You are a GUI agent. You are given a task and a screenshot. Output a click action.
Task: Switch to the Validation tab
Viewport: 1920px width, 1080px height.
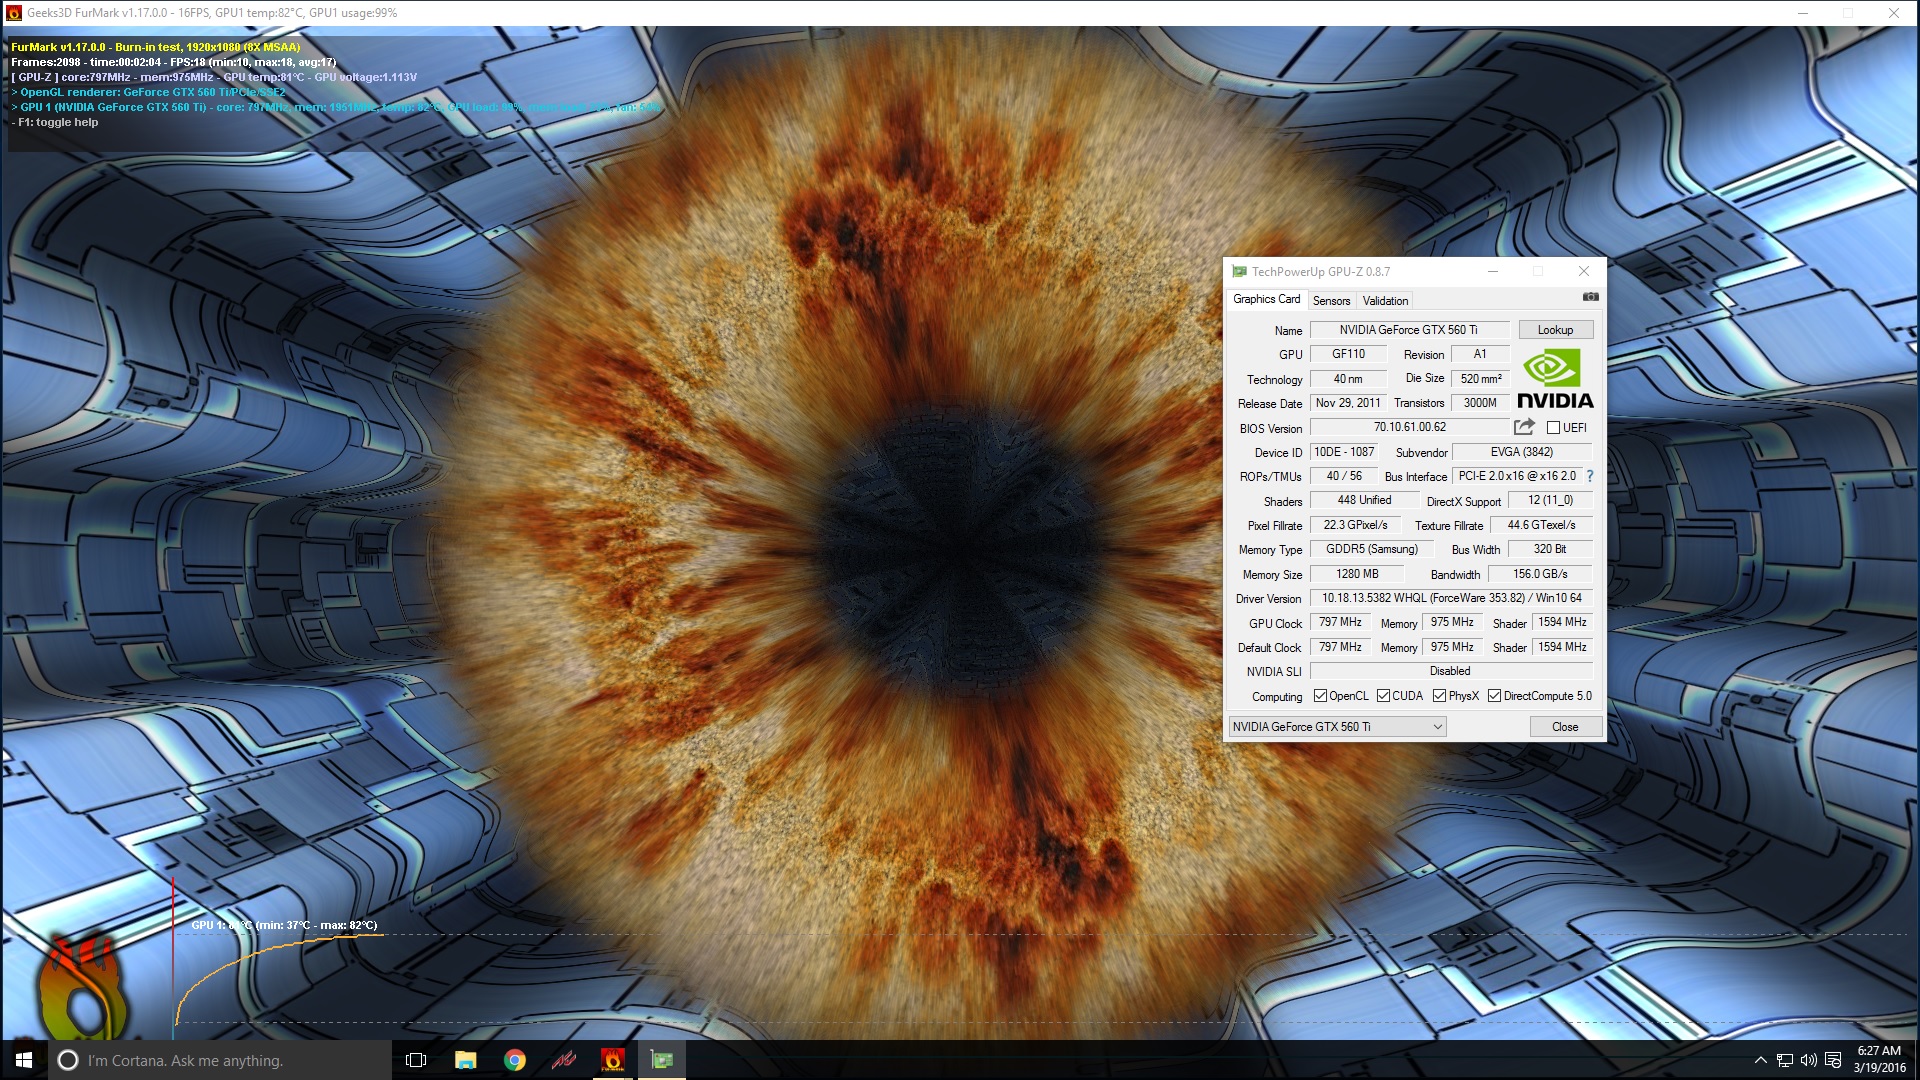pyautogui.click(x=1385, y=300)
